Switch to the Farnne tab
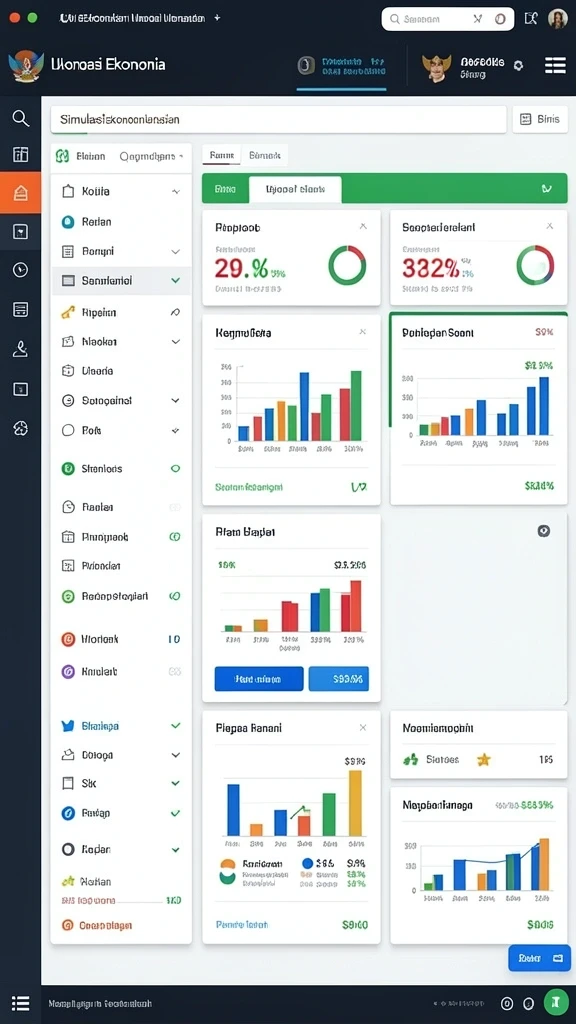The width and height of the screenshot is (576, 1024). coord(222,155)
